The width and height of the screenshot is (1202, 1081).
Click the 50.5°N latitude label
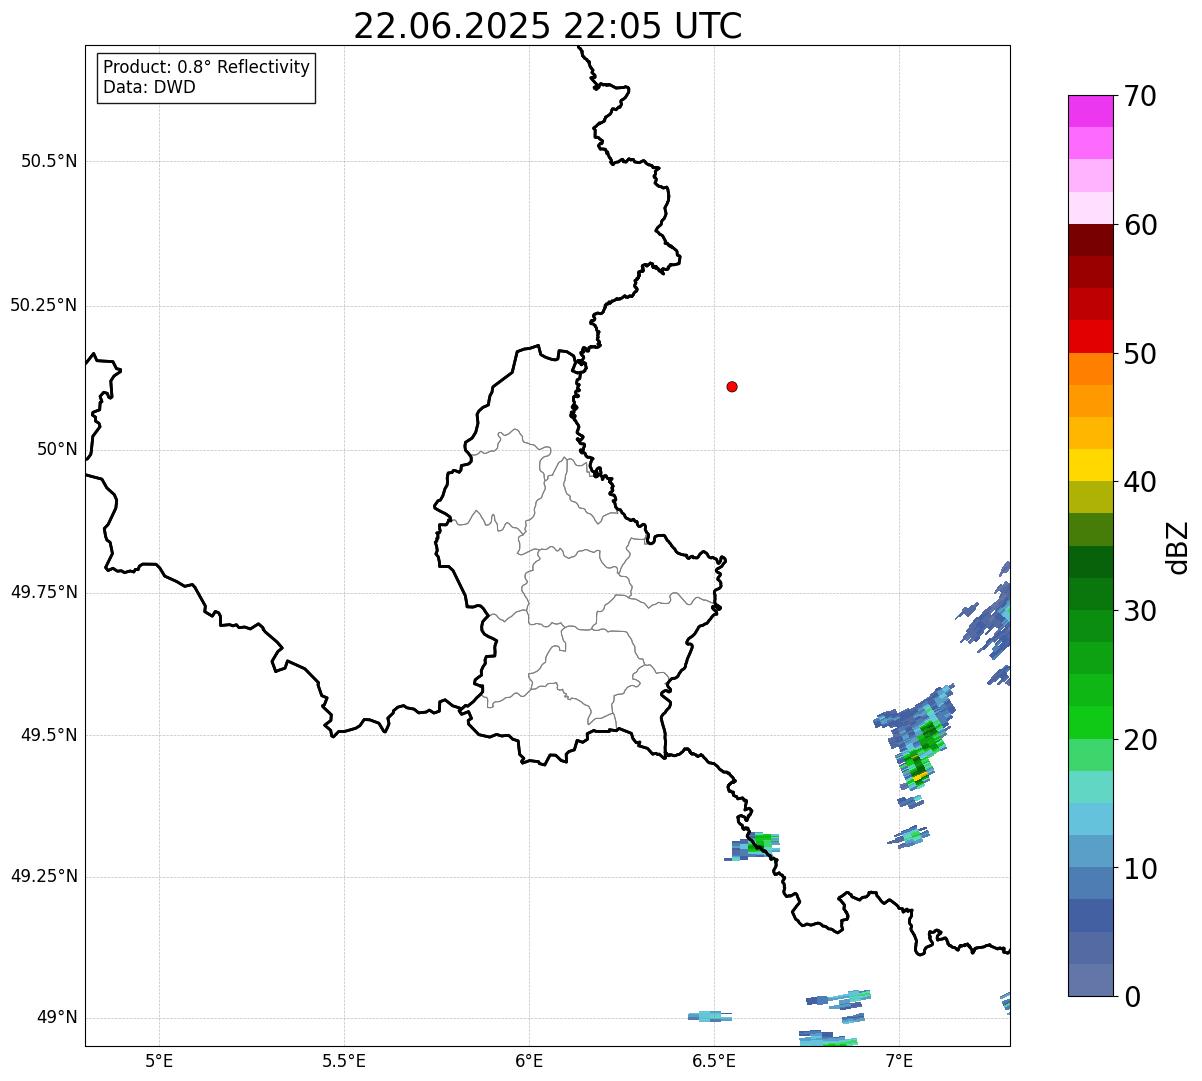pos(49,161)
